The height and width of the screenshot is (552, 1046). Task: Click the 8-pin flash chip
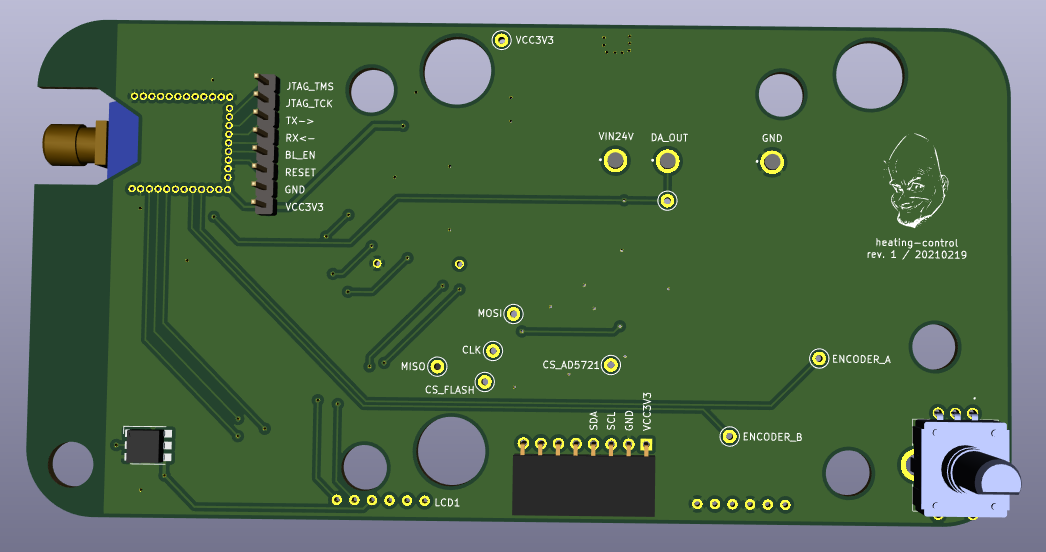tap(147, 445)
